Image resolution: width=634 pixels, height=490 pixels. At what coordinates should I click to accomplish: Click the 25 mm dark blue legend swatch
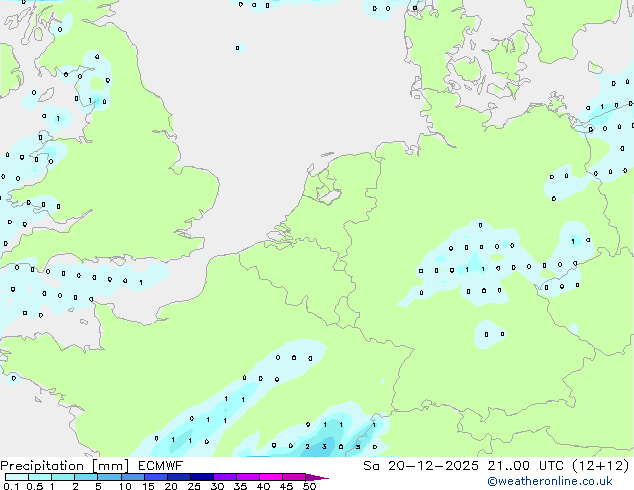tap(201, 477)
